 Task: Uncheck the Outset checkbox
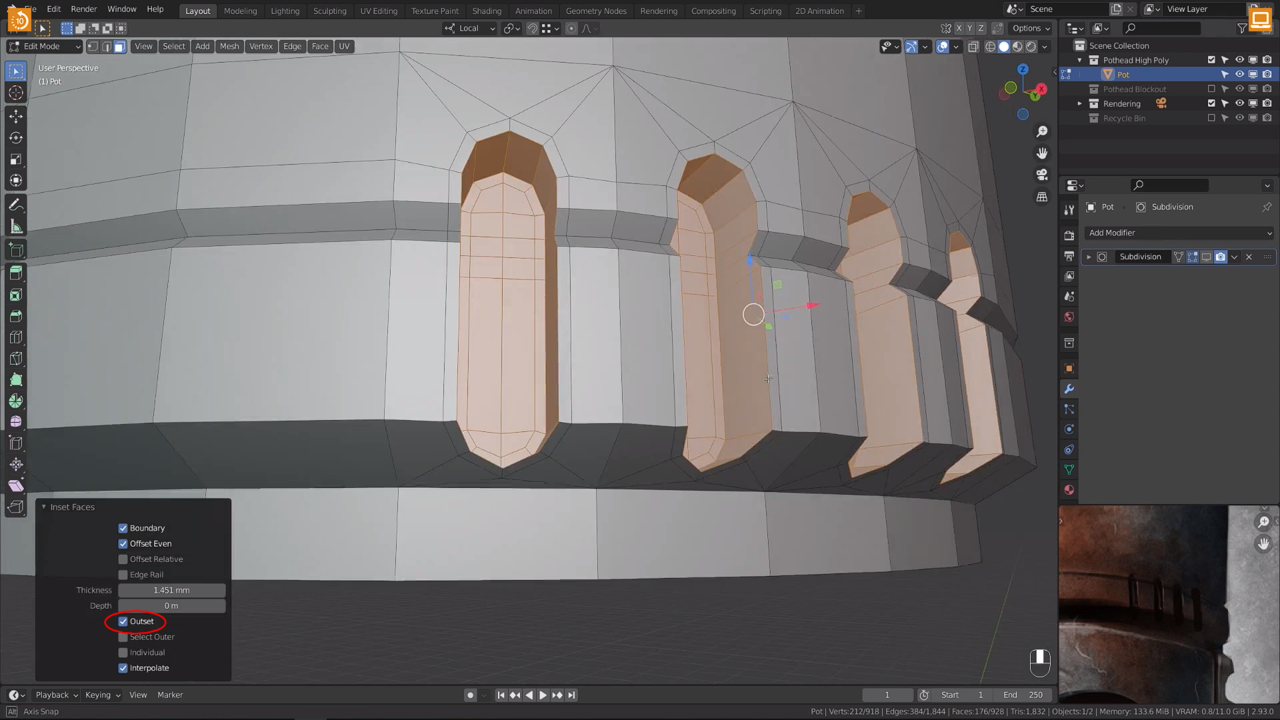pos(123,621)
